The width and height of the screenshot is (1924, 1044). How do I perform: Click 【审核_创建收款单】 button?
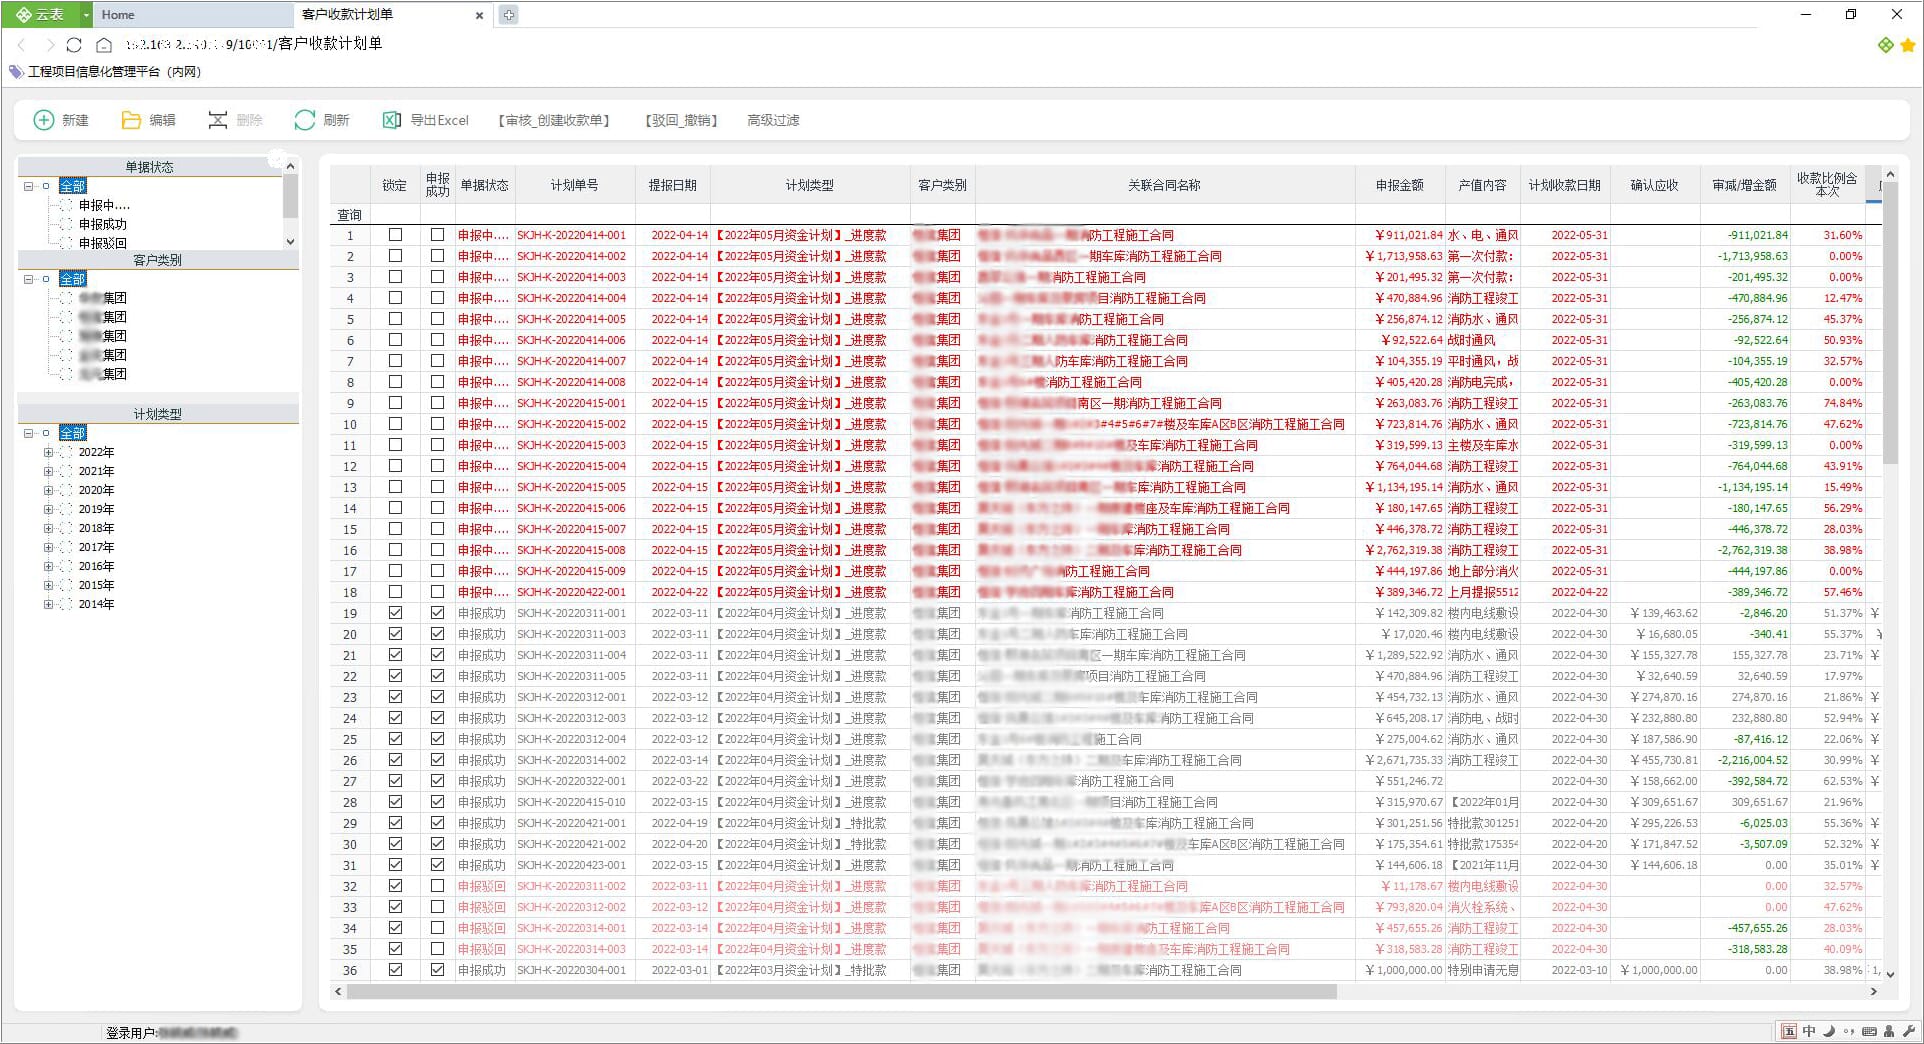554,120
